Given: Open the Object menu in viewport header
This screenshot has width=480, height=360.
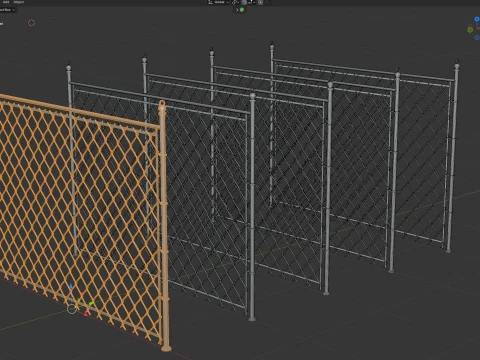Looking at the screenshot, I should (19, 2).
